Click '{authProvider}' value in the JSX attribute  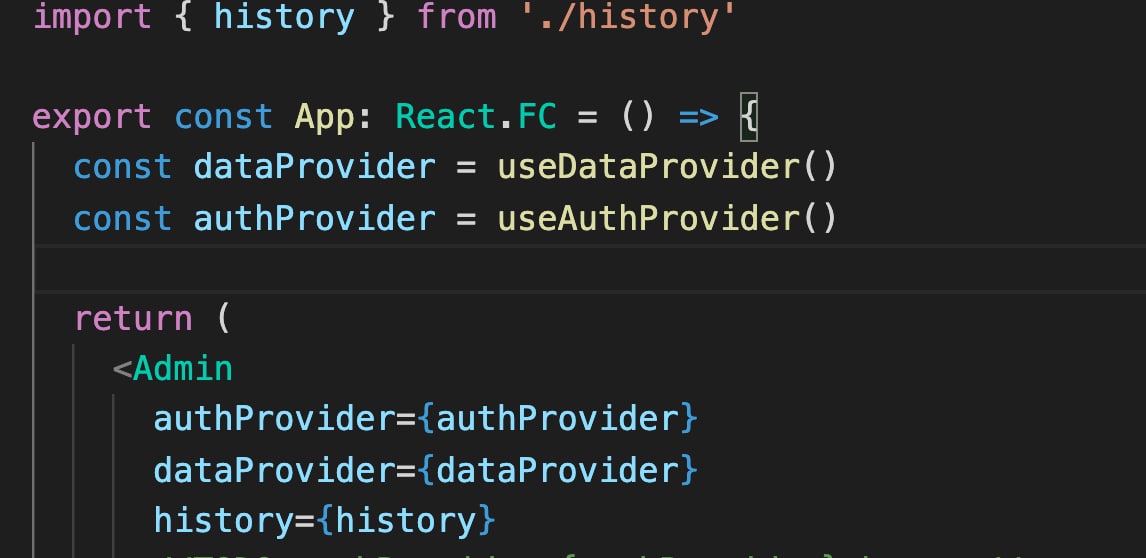pyautogui.click(x=558, y=419)
